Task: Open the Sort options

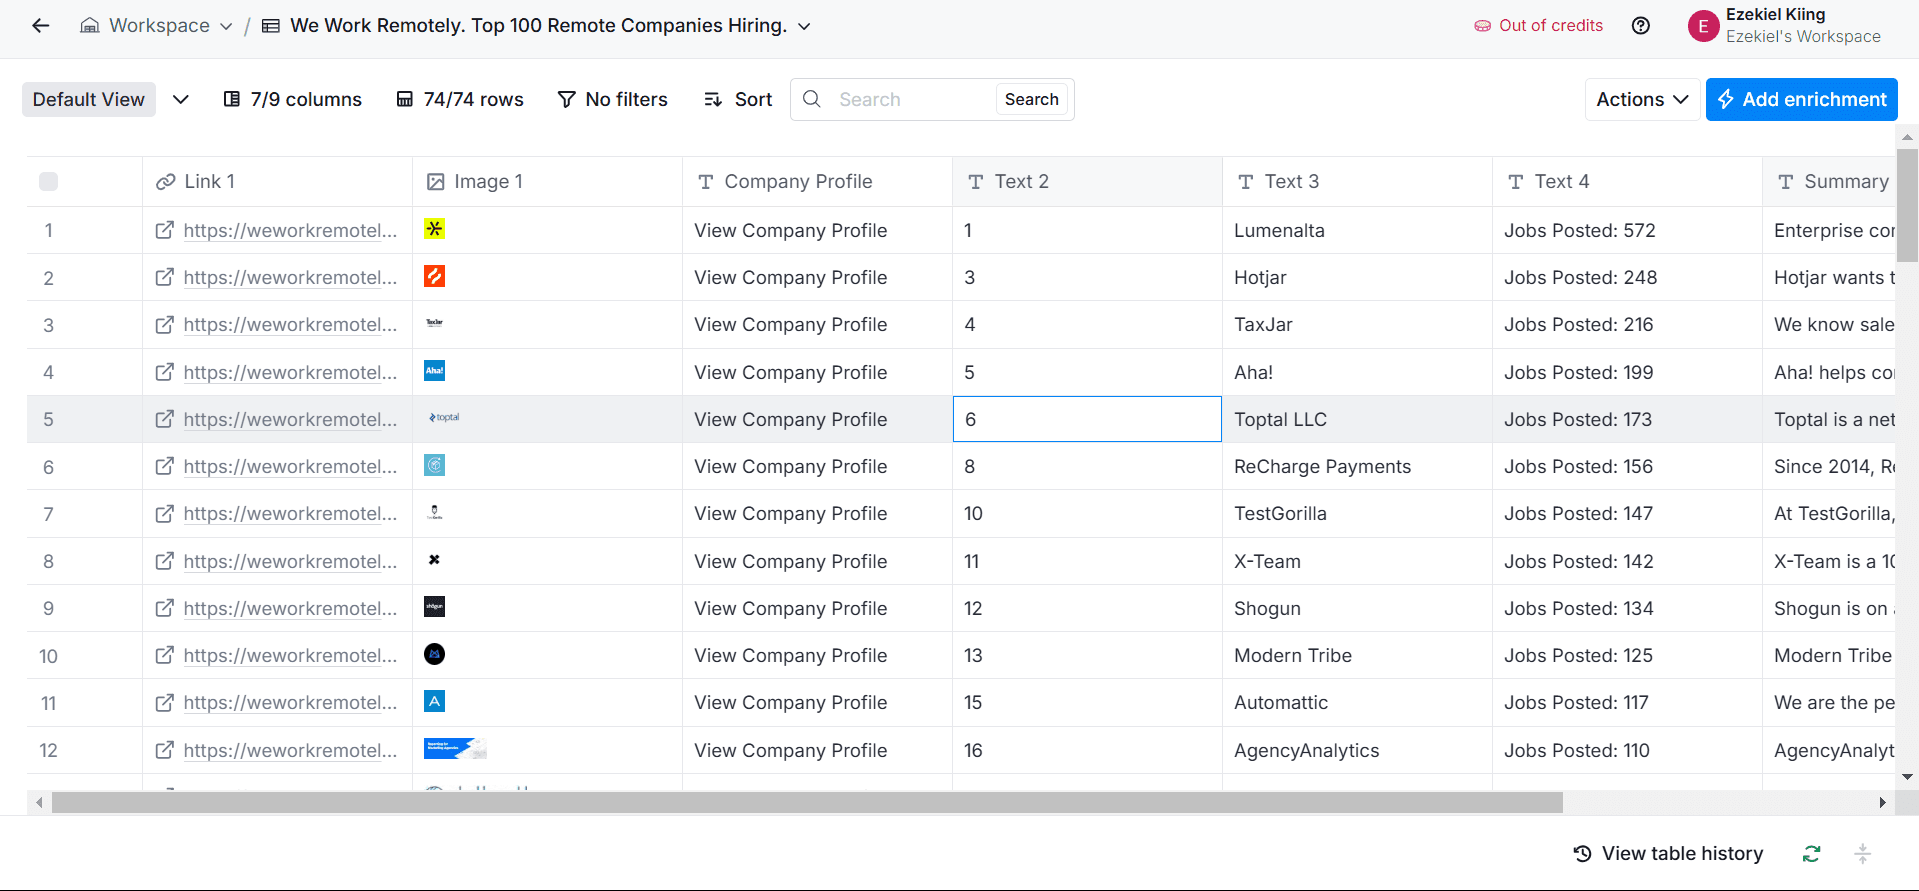Action: [x=738, y=99]
